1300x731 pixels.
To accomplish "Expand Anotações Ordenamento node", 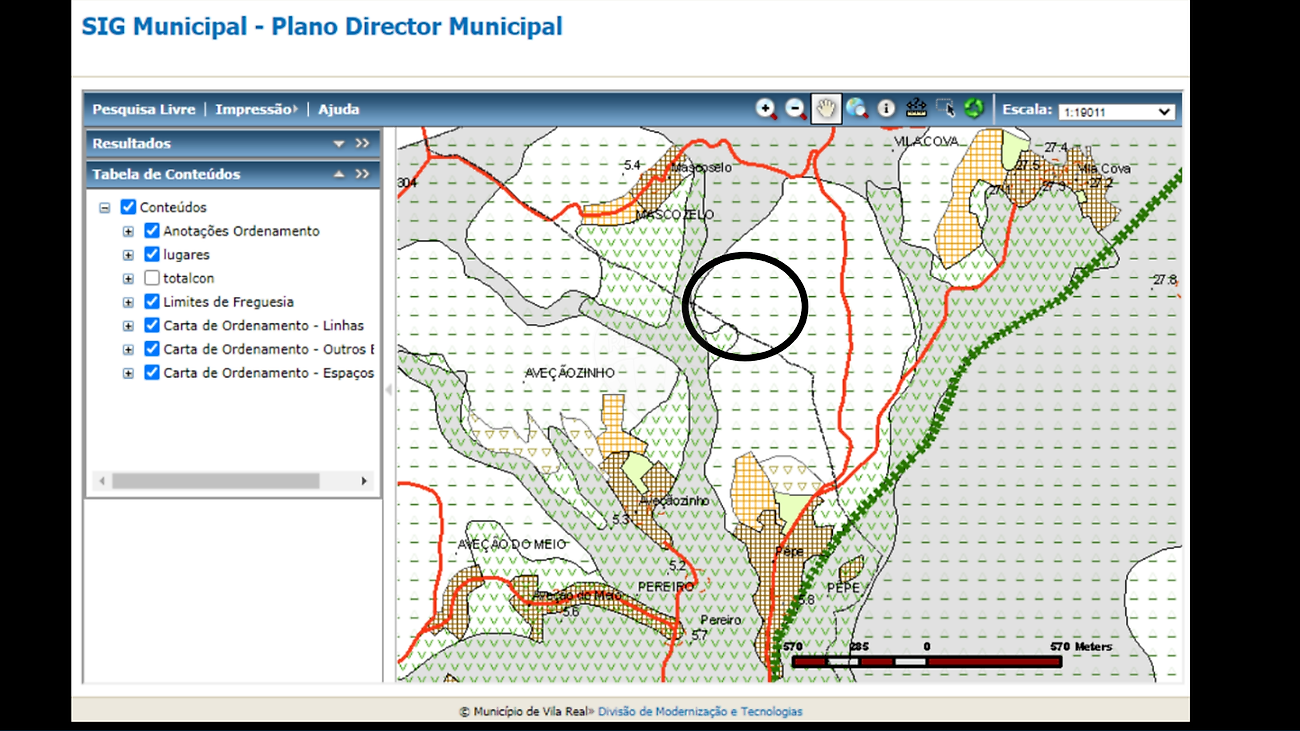I will click(128, 231).
